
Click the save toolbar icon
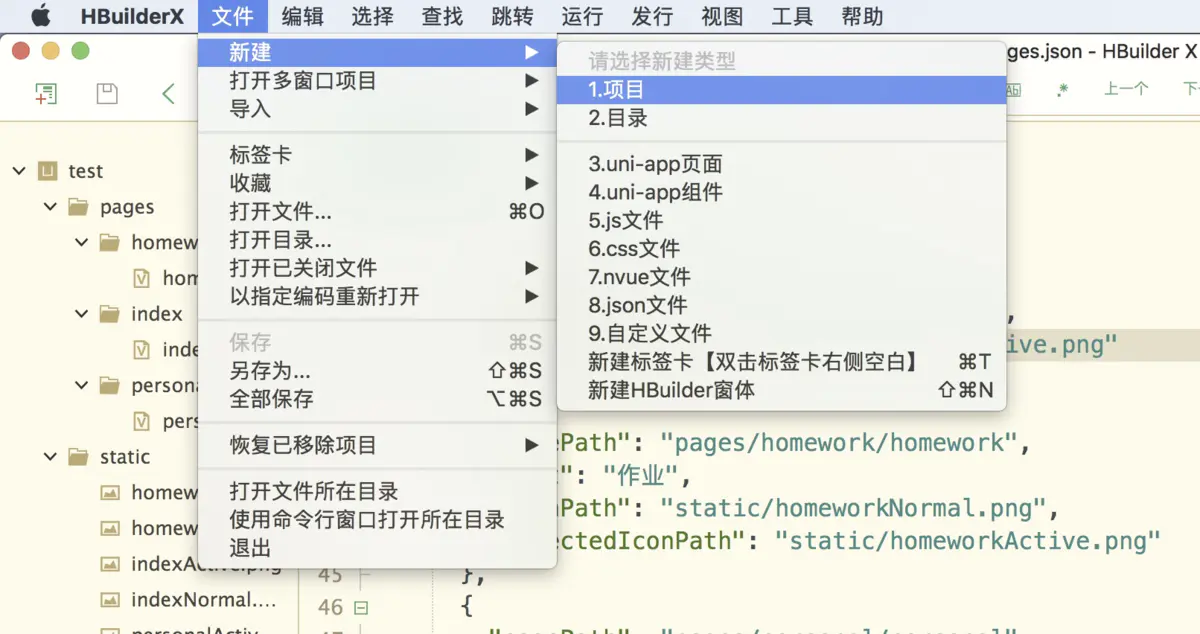[x=107, y=94]
